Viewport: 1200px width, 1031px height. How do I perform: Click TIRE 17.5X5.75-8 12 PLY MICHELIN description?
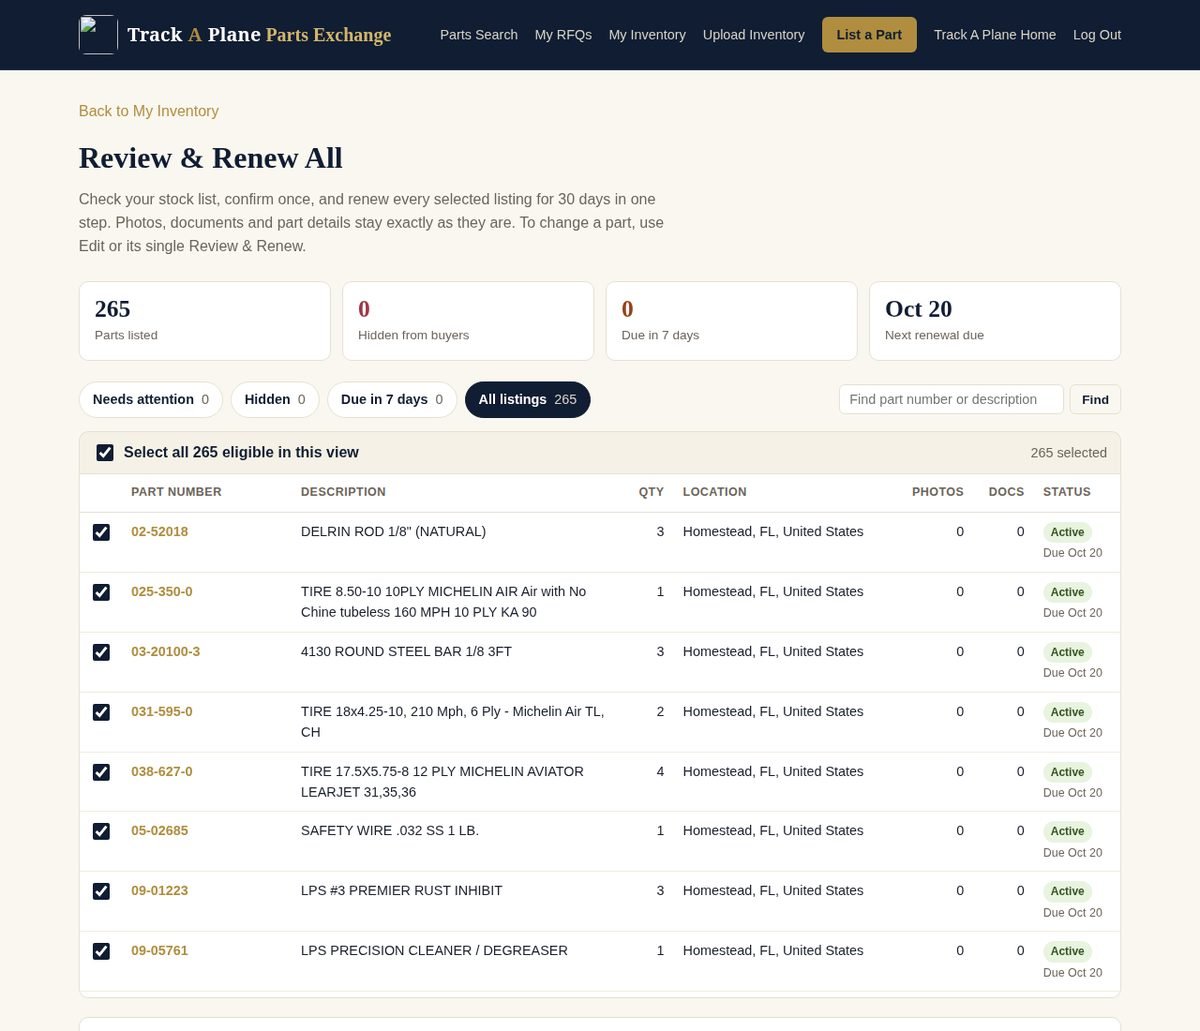[442, 782]
